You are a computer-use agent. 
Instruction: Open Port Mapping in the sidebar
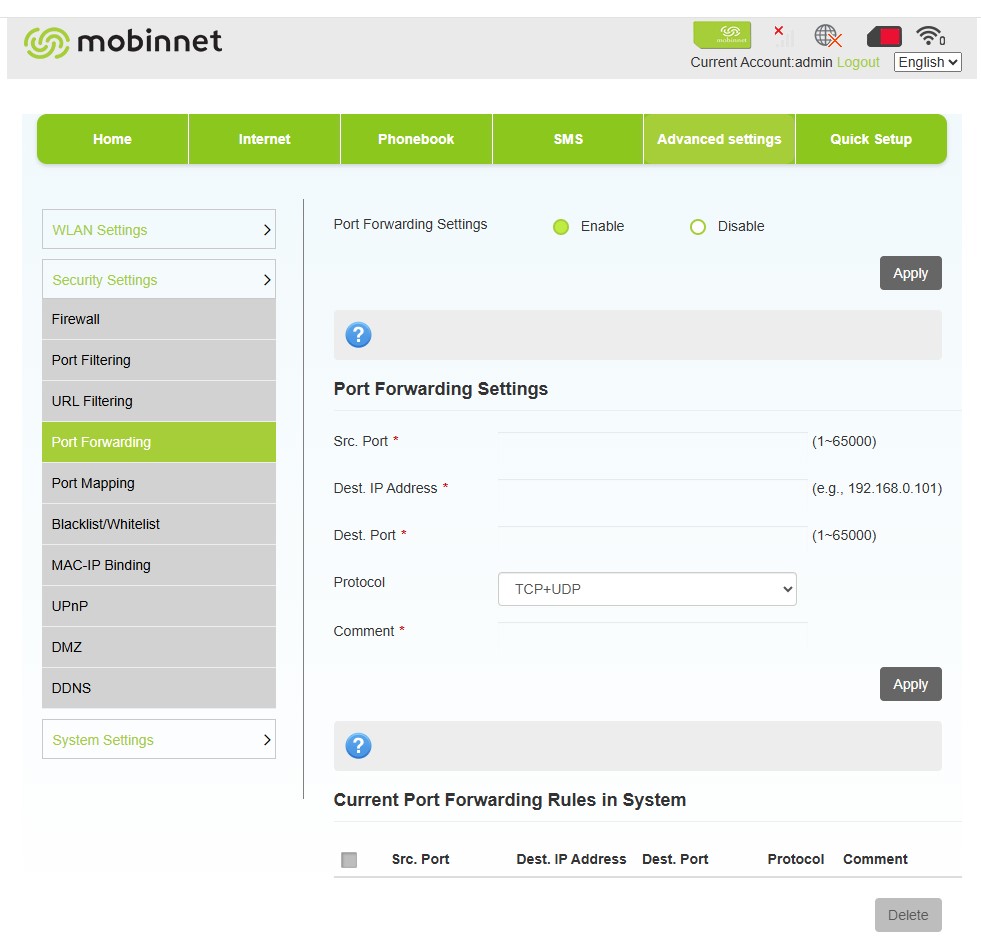click(159, 483)
